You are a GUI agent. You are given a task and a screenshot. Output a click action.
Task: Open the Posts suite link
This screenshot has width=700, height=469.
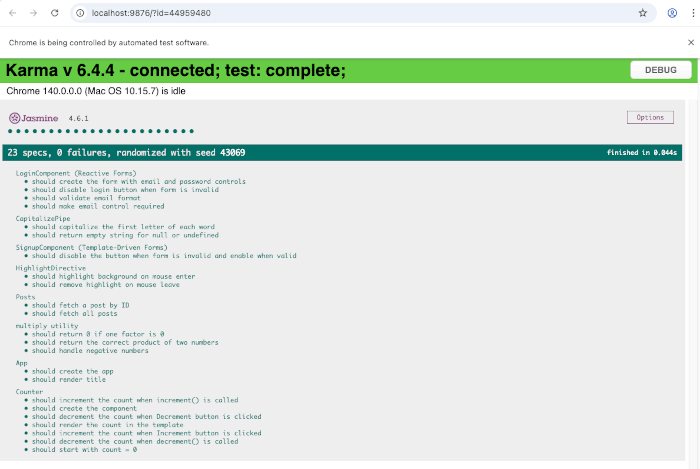[x=25, y=297]
